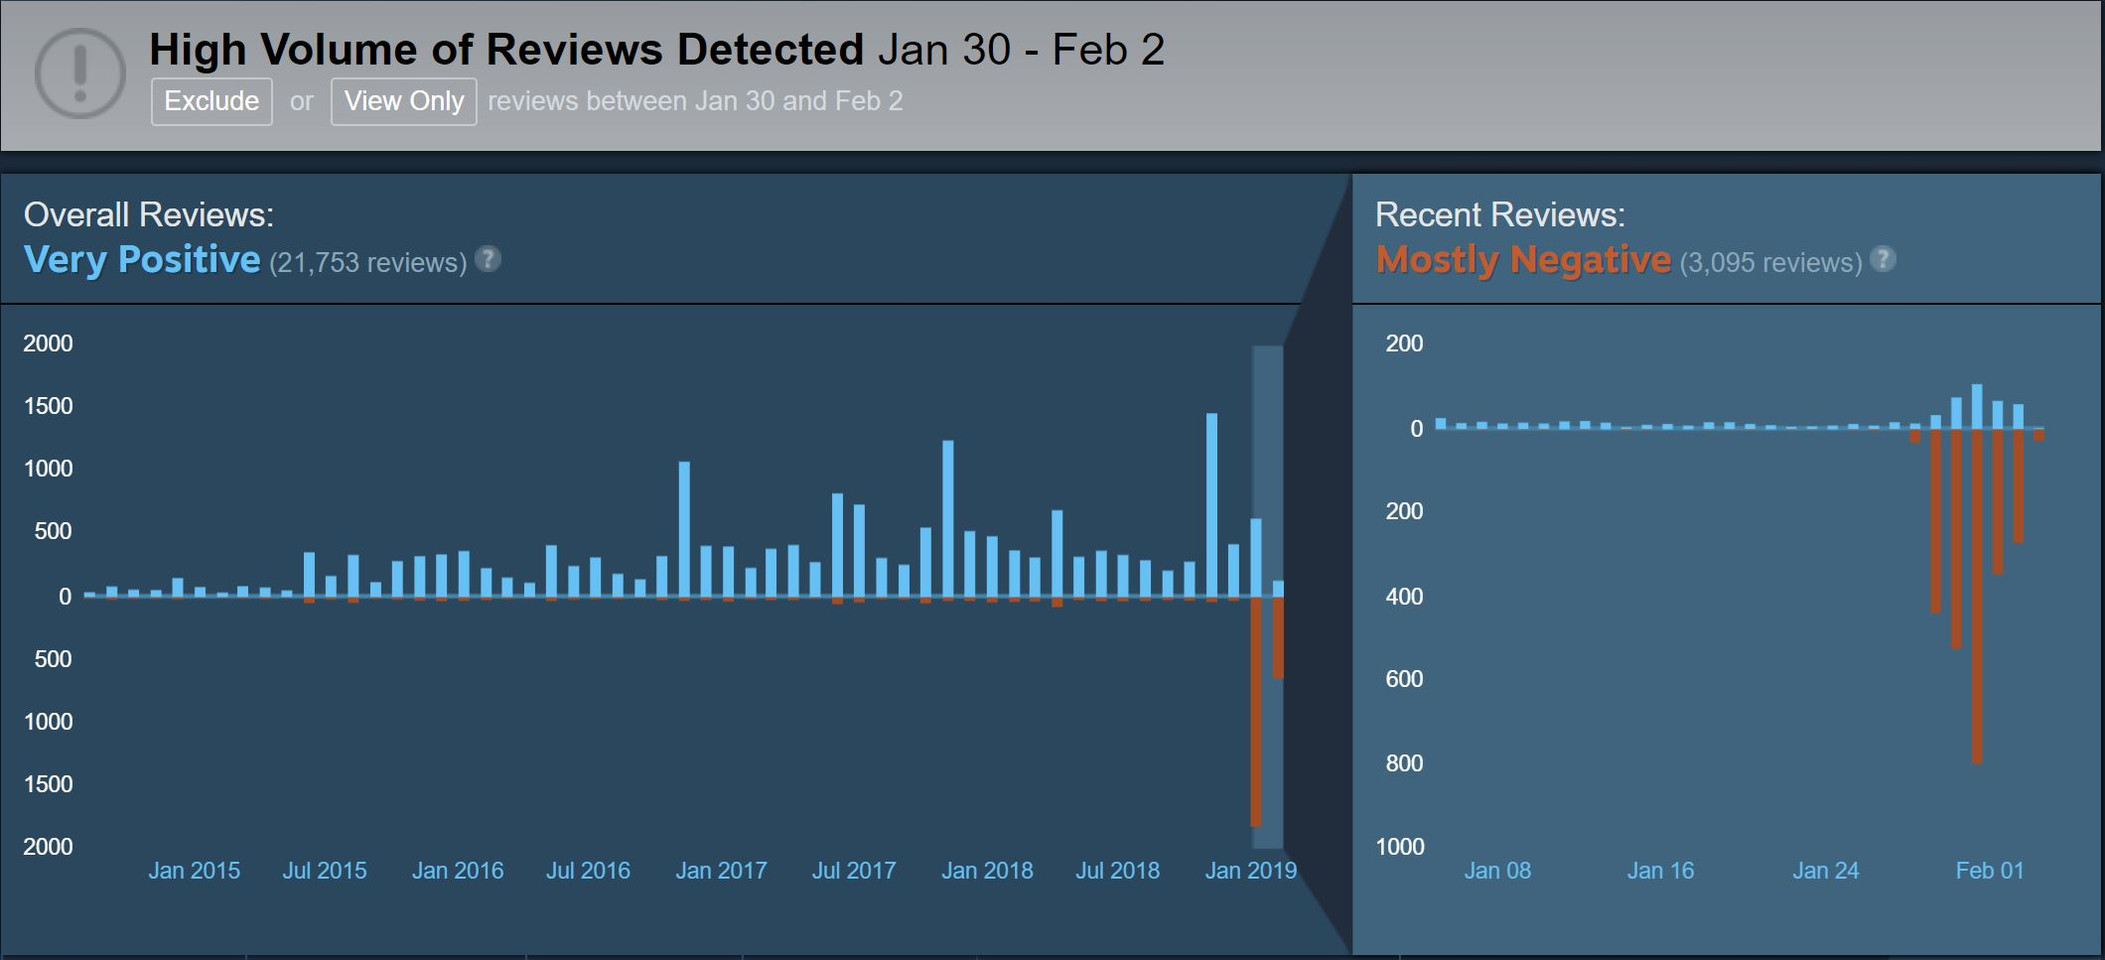This screenshot has width=2105, height=960.
Task: Click the Jul 2018 axis label
Action: [x=1117, y=871]
